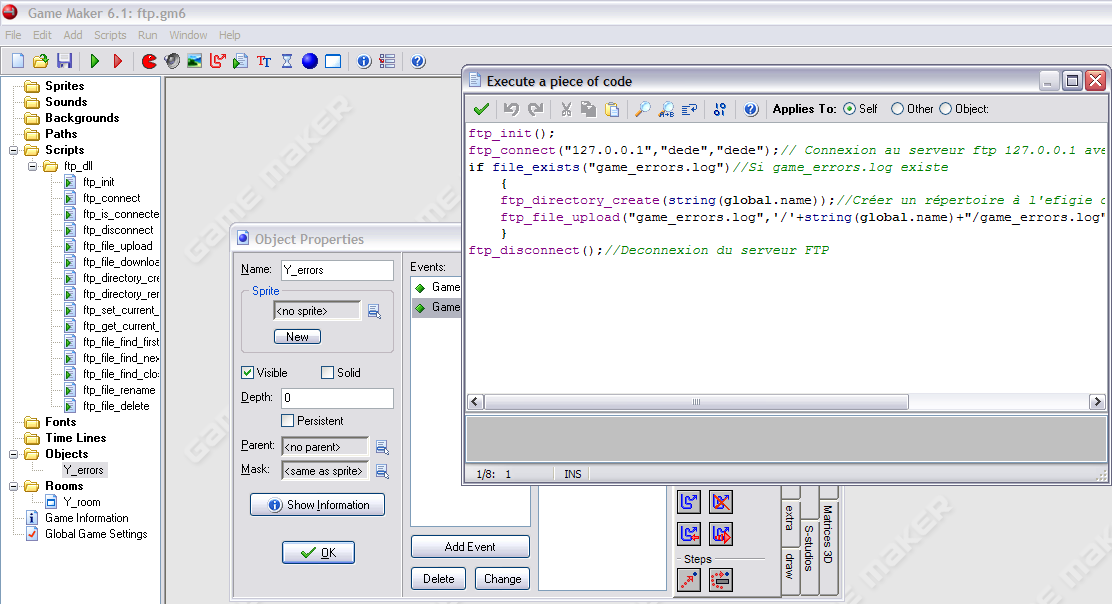Collapse the Objects folder in resource tree

13,454
